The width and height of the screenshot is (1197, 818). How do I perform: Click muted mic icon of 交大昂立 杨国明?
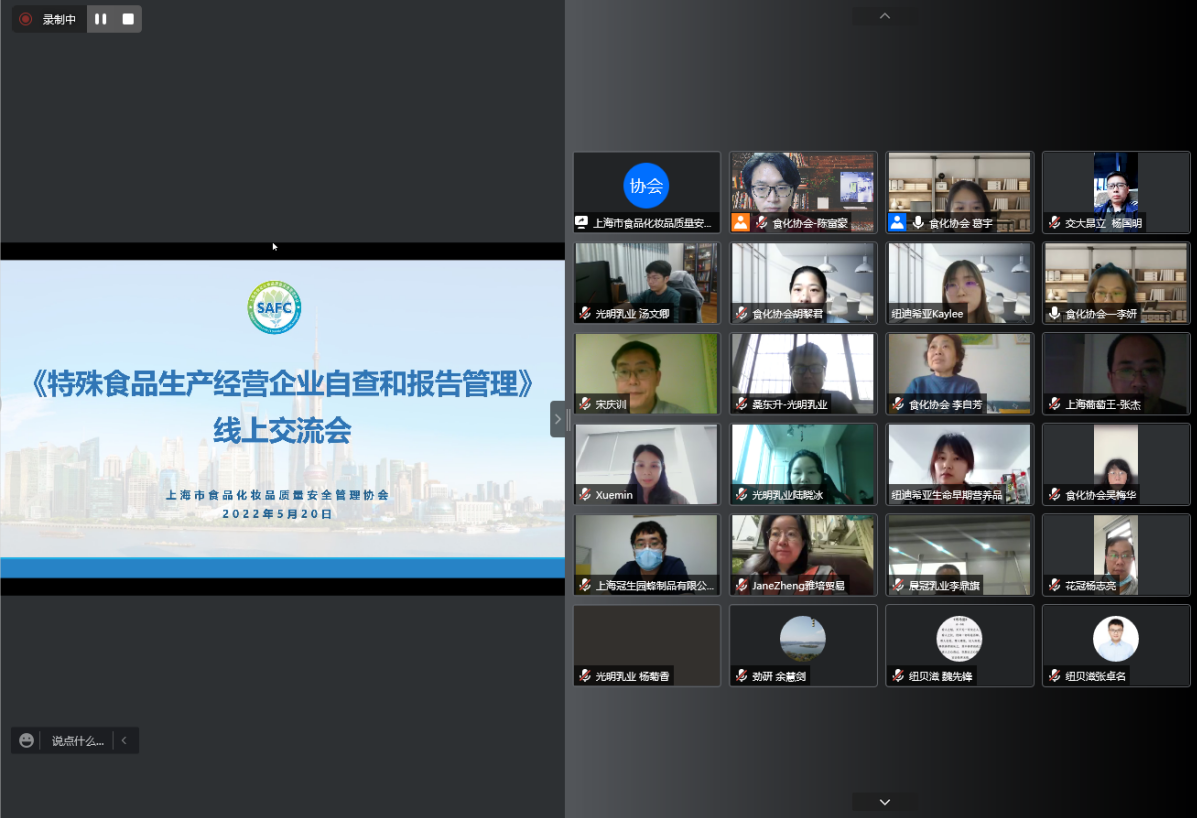(x=1054, y=223)
